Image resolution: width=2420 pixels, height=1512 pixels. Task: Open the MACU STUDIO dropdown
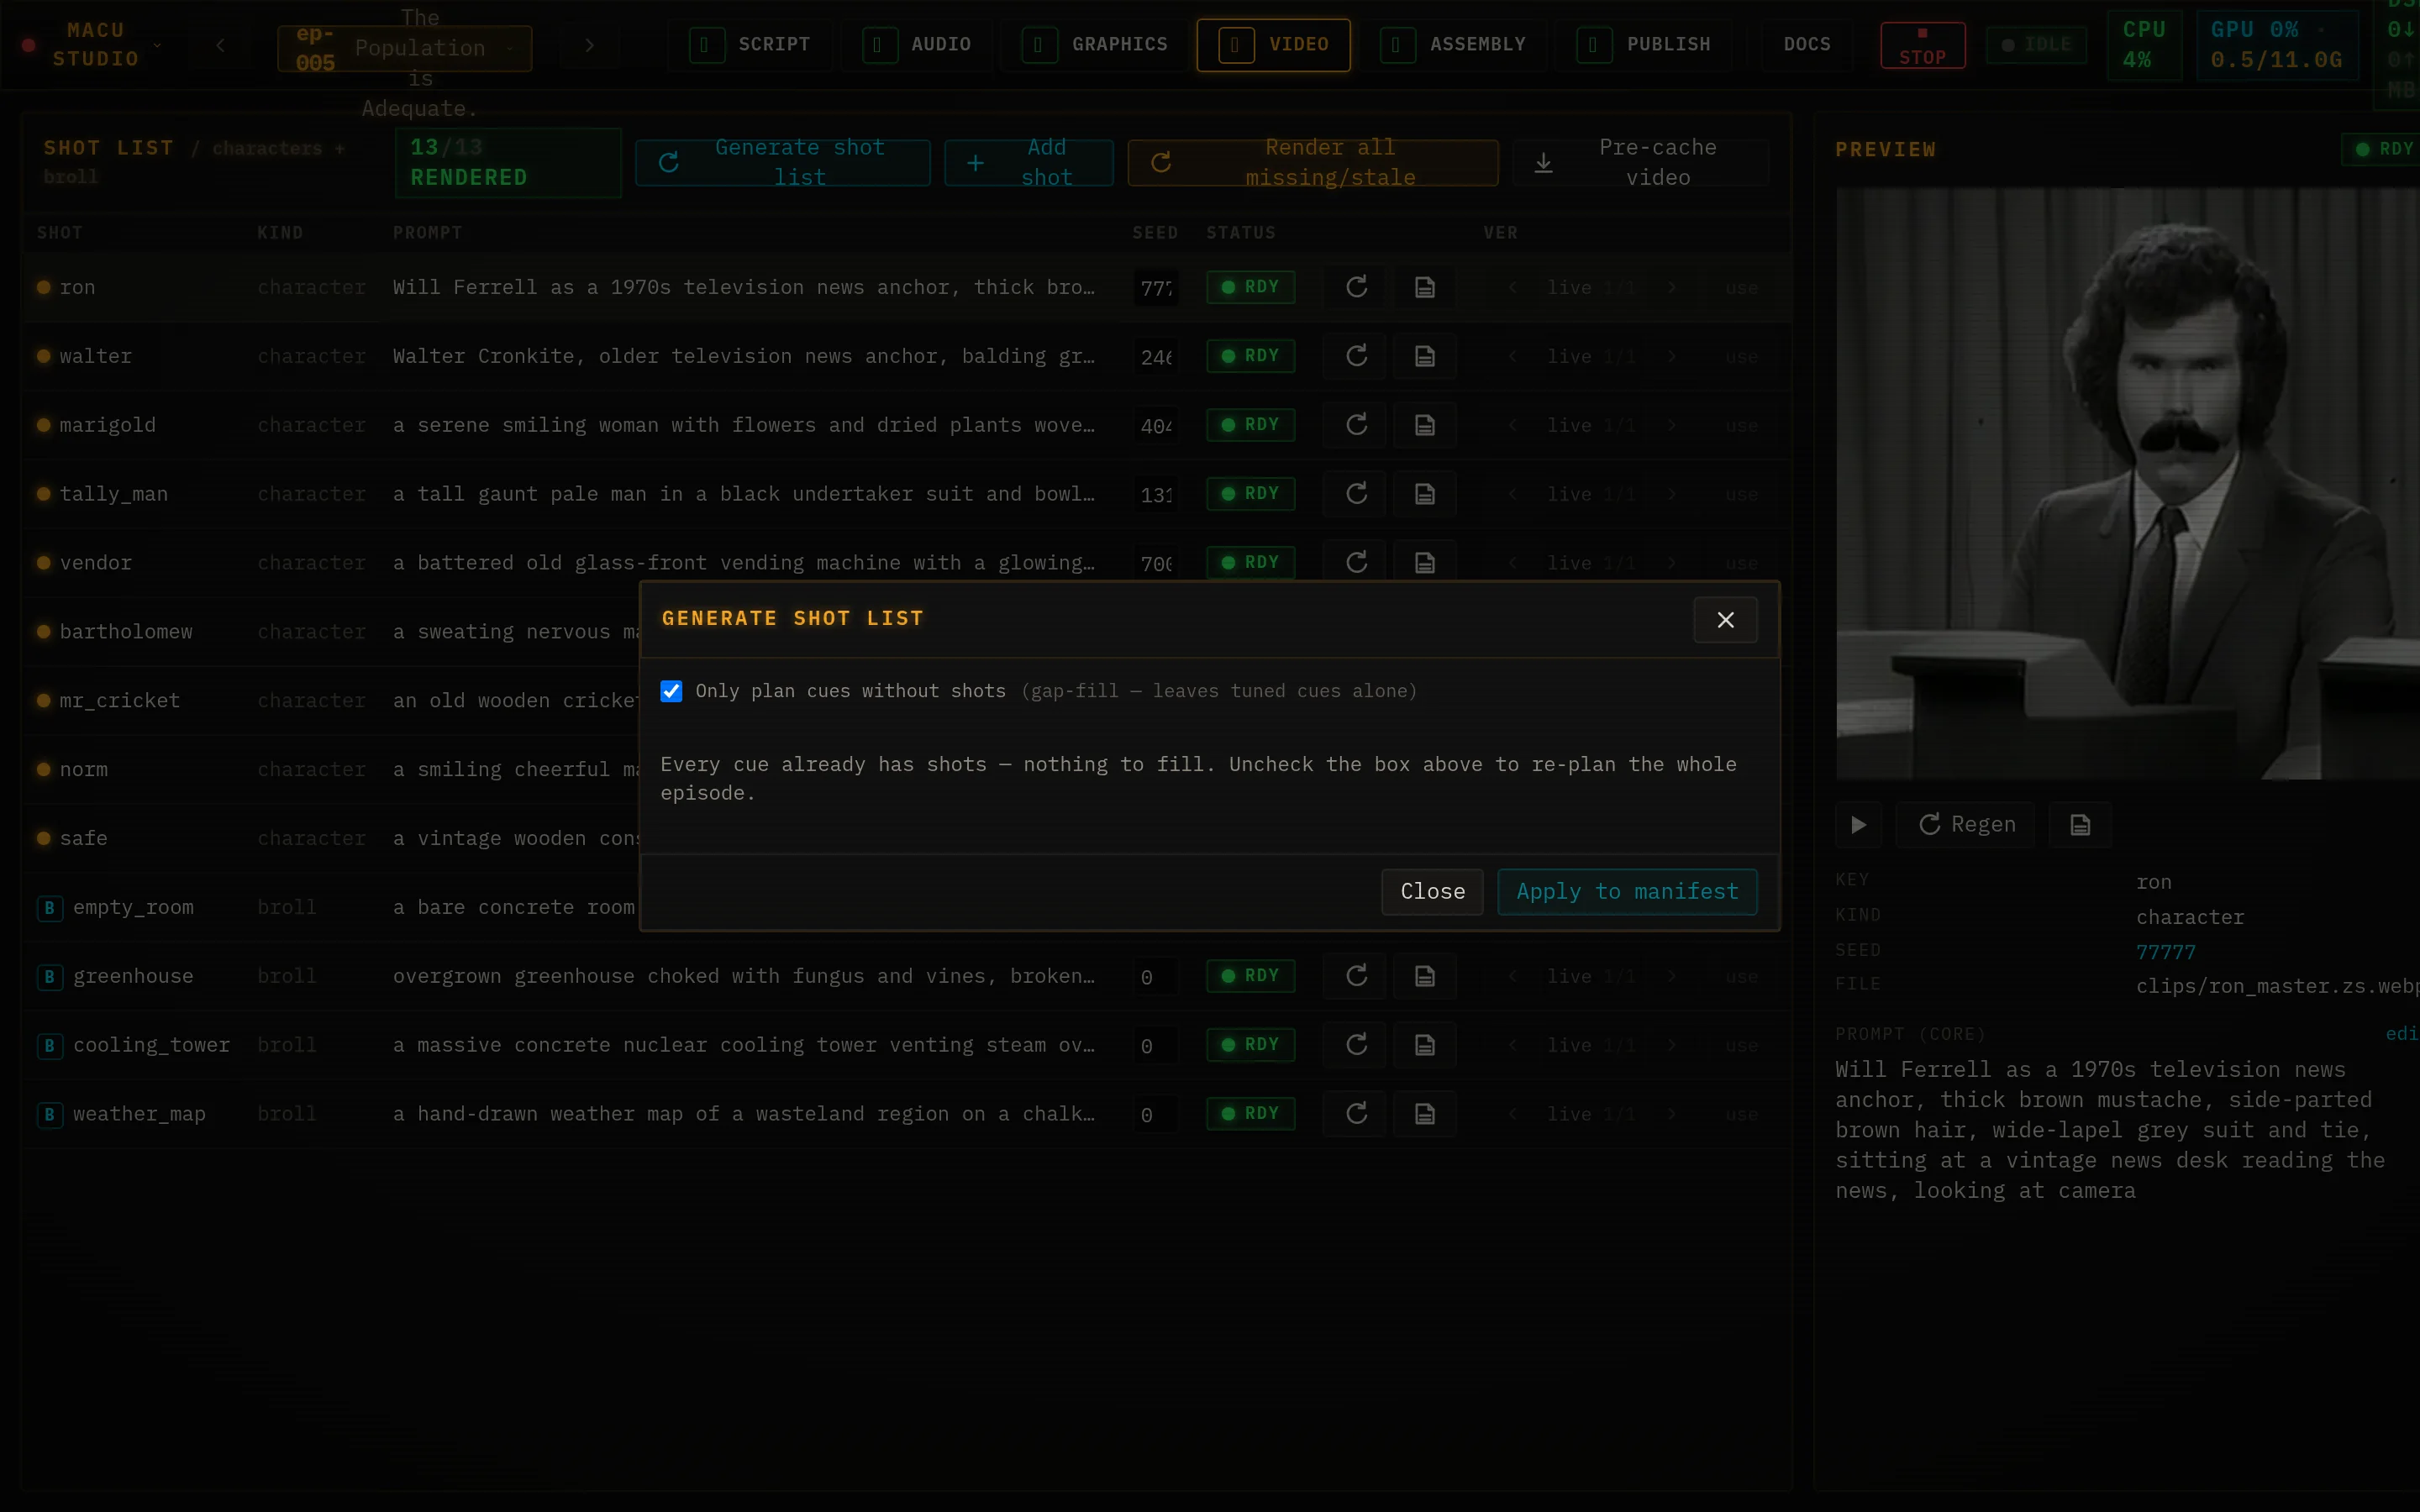click(95, 45)
